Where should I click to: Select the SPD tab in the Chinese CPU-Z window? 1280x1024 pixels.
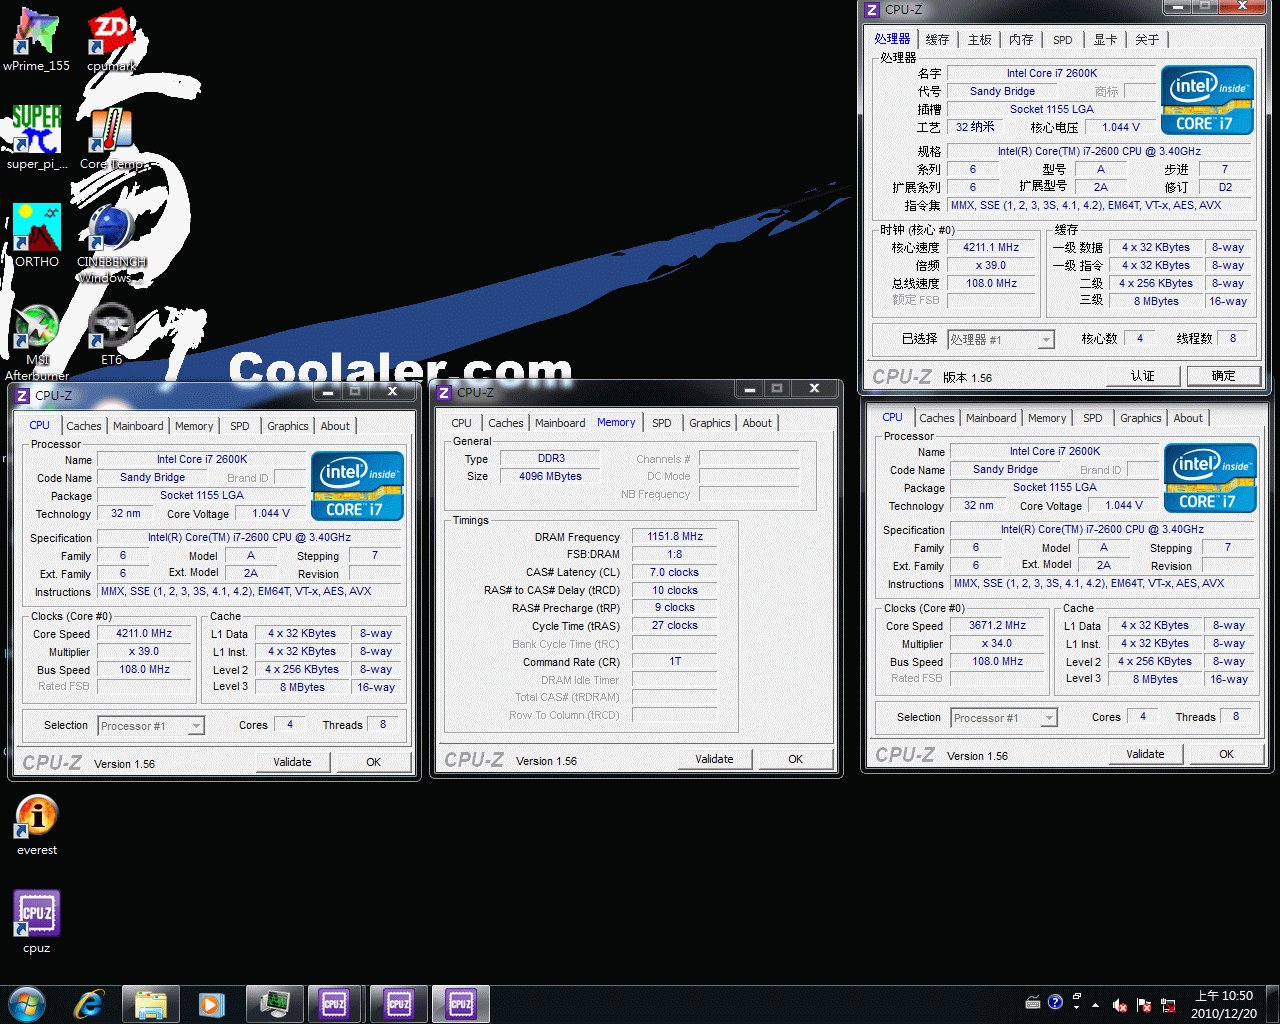tap(1063, 40)
